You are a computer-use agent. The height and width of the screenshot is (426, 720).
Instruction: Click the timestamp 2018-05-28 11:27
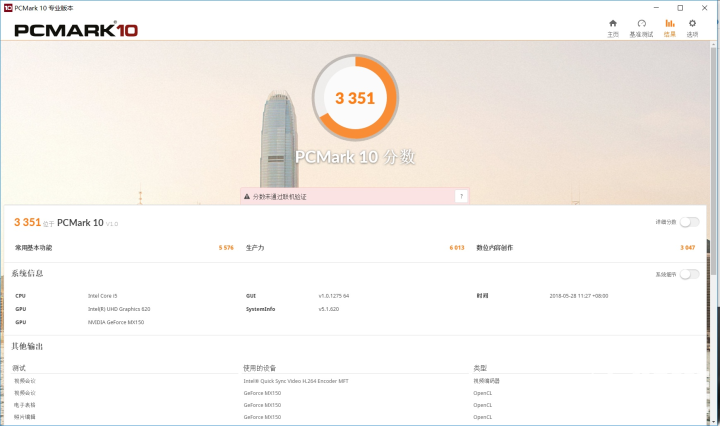[x=579, y=296]
